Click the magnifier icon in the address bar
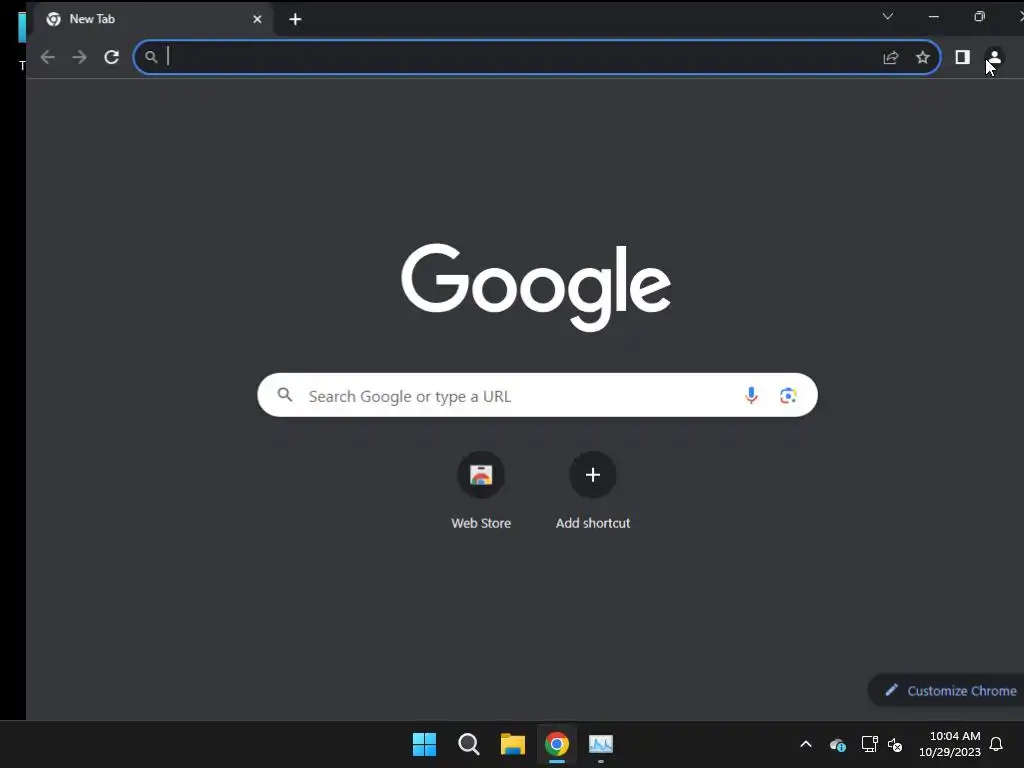The image size is (1024, 768). [151, 57]
